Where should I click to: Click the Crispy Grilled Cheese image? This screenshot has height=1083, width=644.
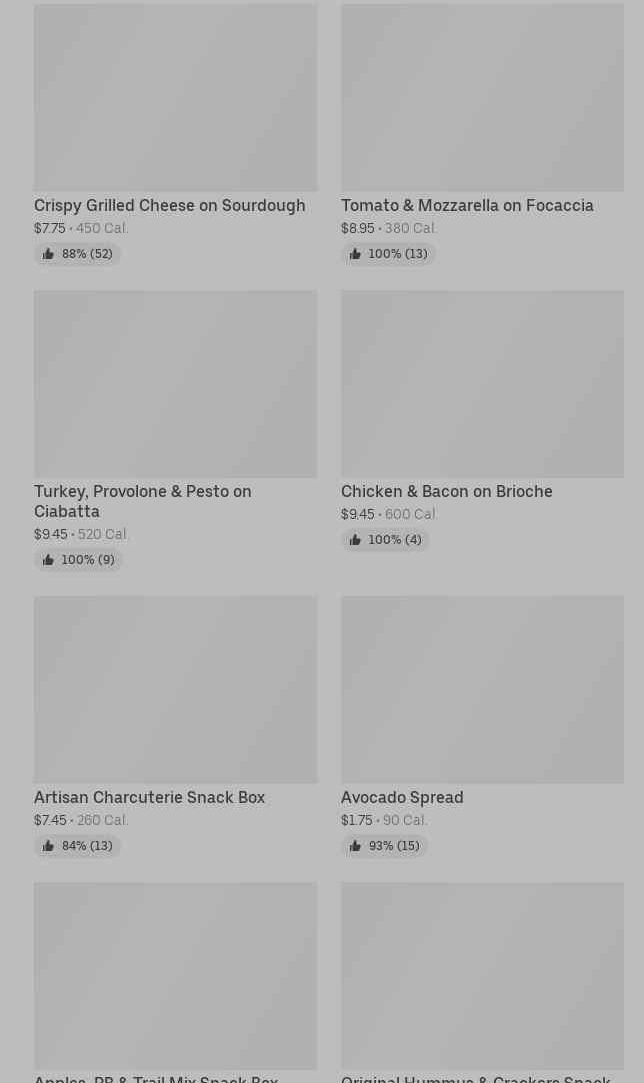(x=175, y=97)
